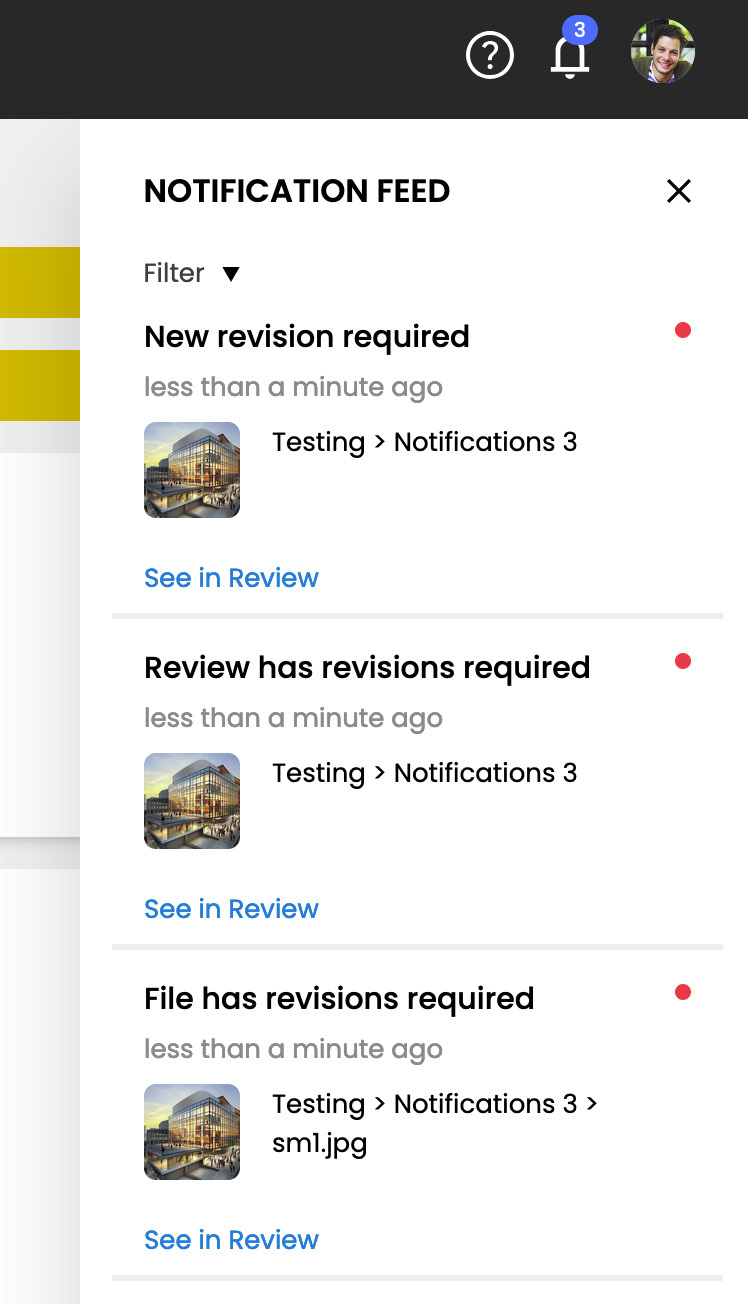This screenshot has height=1304, width=748.
Task: Click 'See in Review' under New revision required
Action: 231,578
